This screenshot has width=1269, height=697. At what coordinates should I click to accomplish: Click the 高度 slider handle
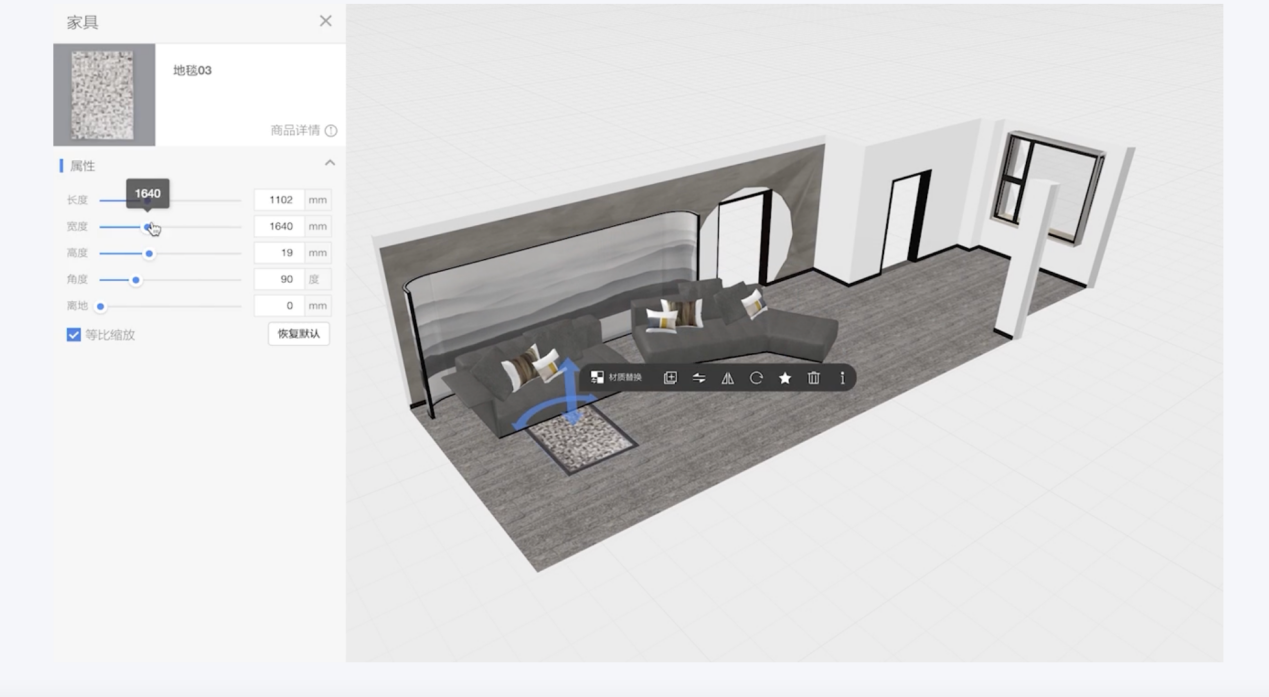tap(149, 254)
